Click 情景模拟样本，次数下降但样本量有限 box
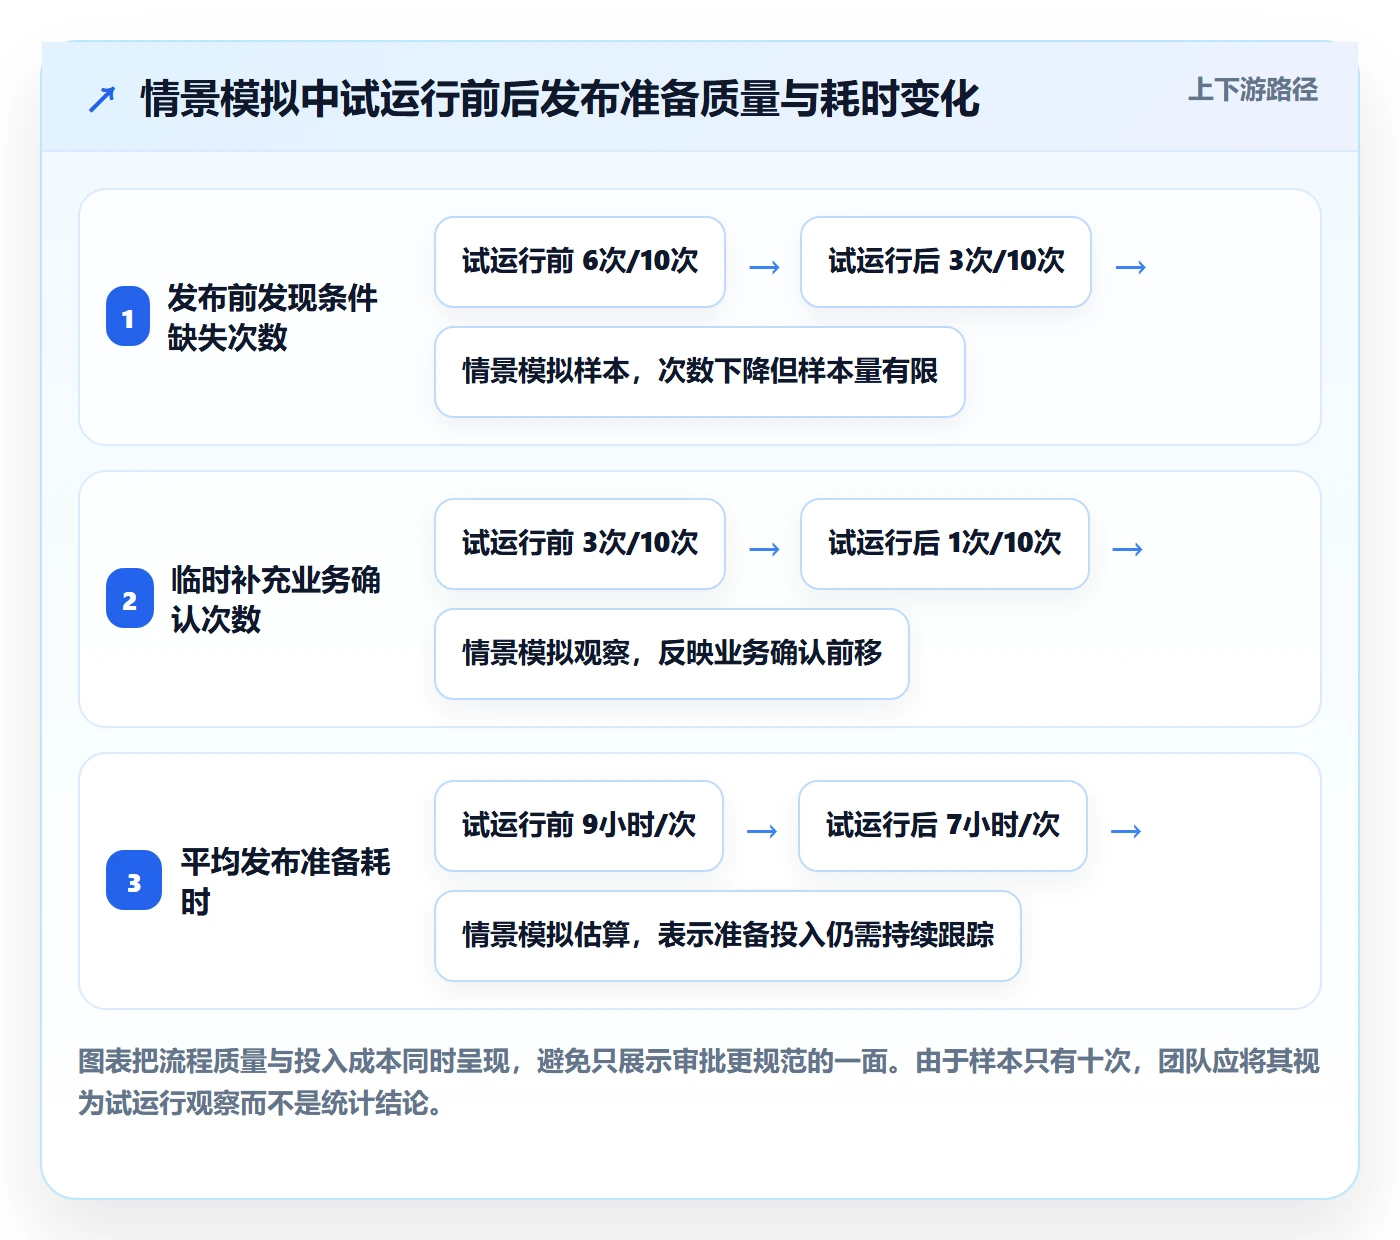Screen dimensions: 1400x1240 (700, 372)
